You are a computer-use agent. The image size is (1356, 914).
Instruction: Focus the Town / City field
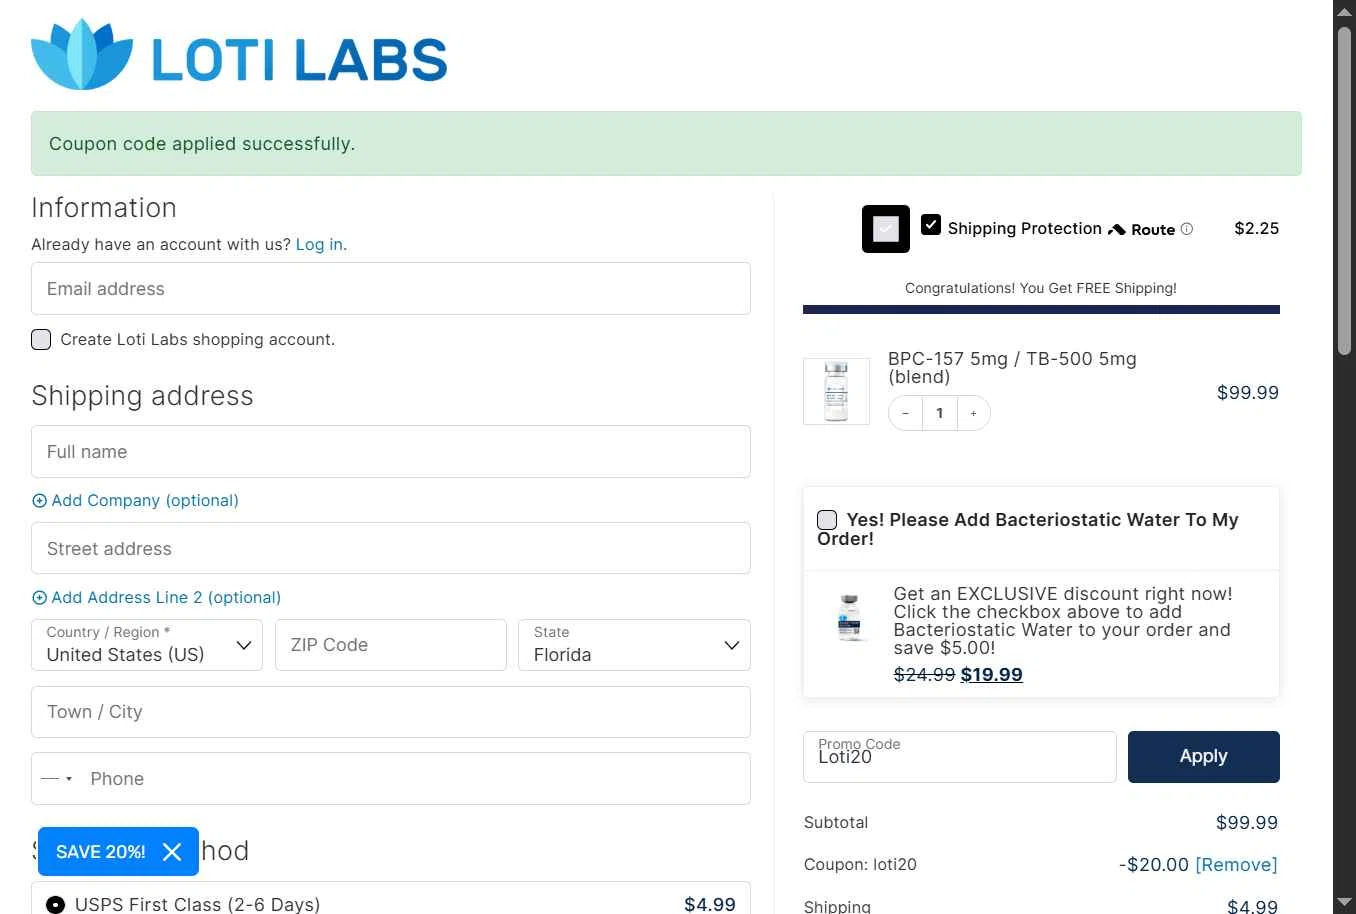click(x=391, y=712)
